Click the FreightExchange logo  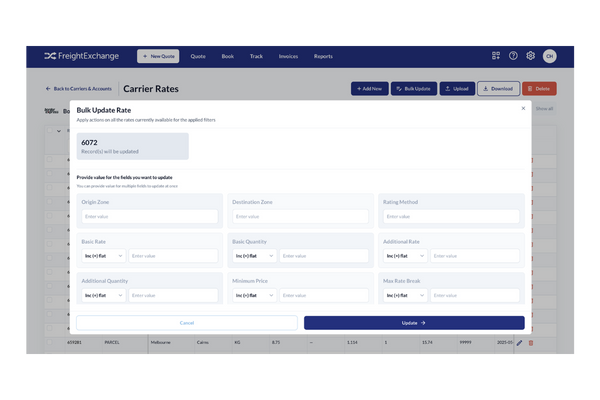[82, 56]
